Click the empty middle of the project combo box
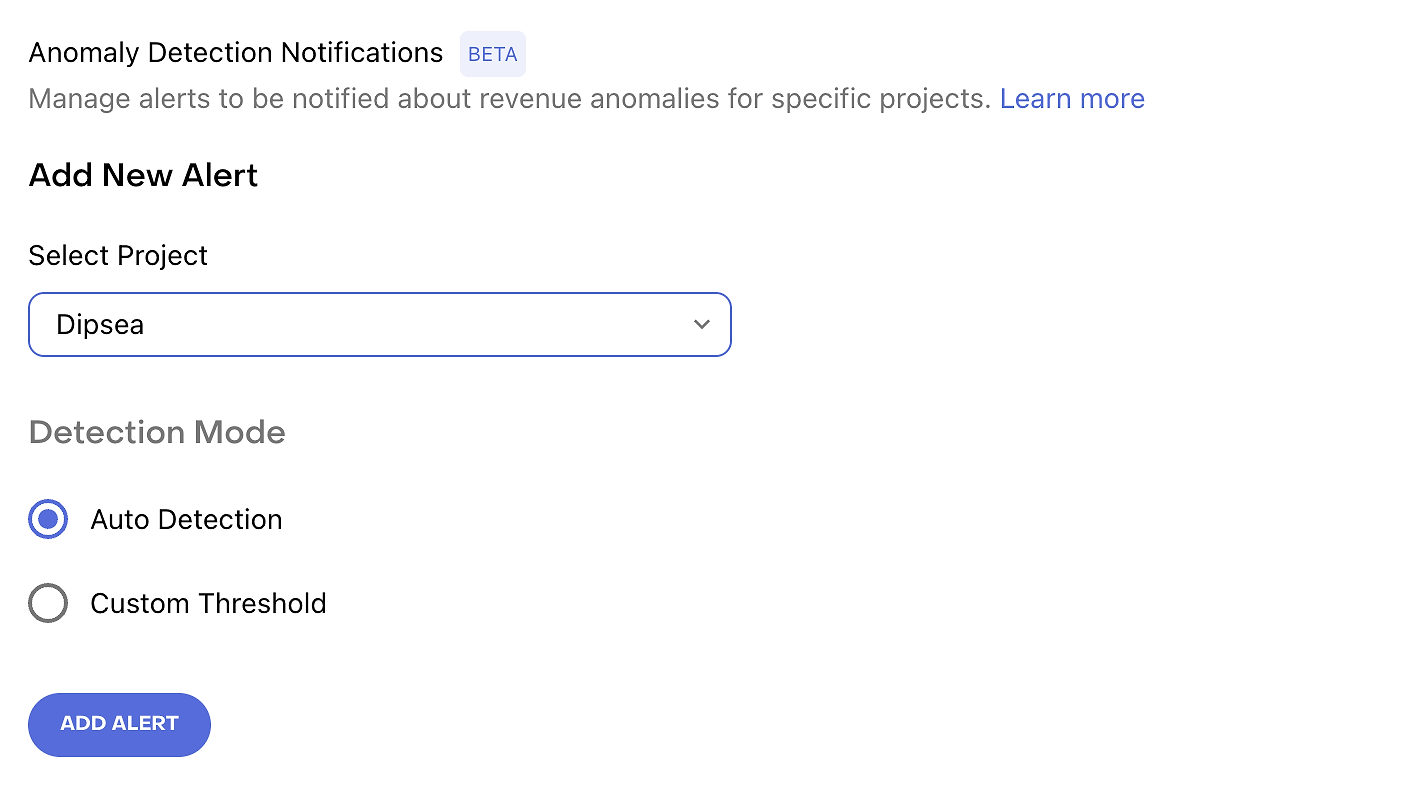Screen dimensions: 1408x792 pyautogui.click(x=420, y=324)
